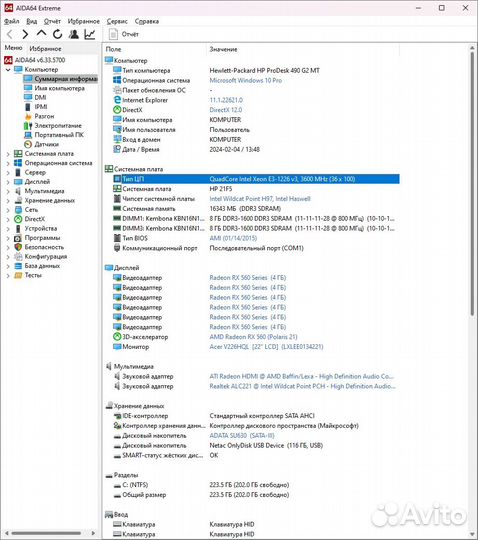Open the Acer V226HQL monitor link
Screen dimensions: 478x540
coord(266,347)
